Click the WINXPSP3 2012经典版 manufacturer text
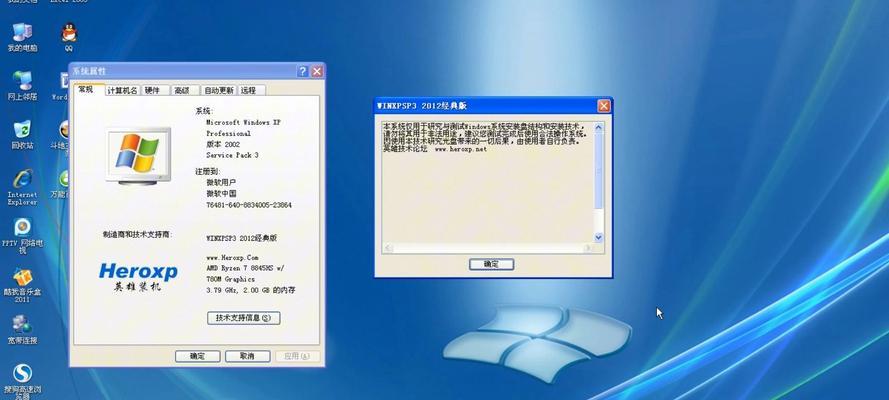Screen dimensions: 889x400 coord(242,239)
